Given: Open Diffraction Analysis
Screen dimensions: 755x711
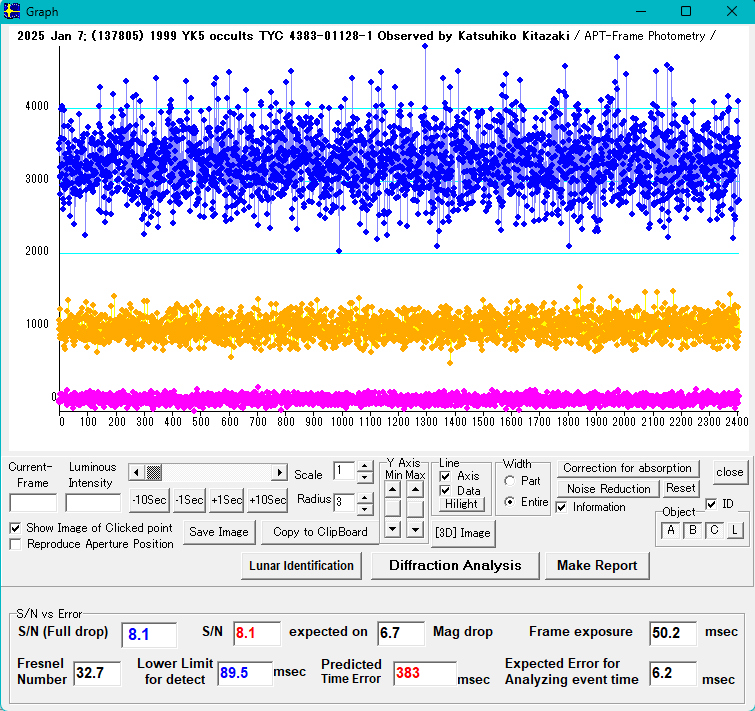Looking at the screenshot, I should [455, 565].
